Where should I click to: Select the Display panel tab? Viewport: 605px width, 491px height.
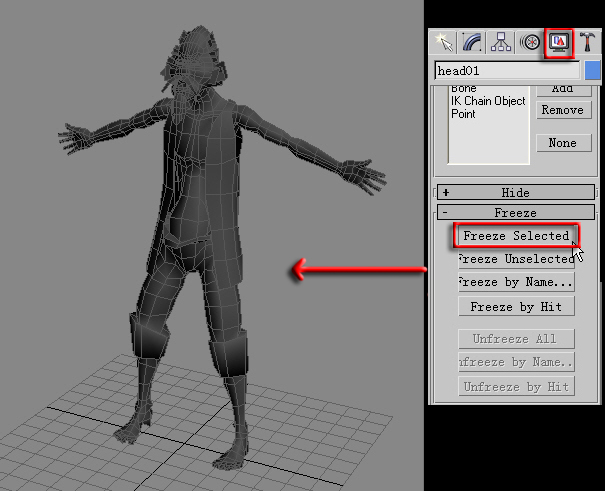click(x=560, y=42)
